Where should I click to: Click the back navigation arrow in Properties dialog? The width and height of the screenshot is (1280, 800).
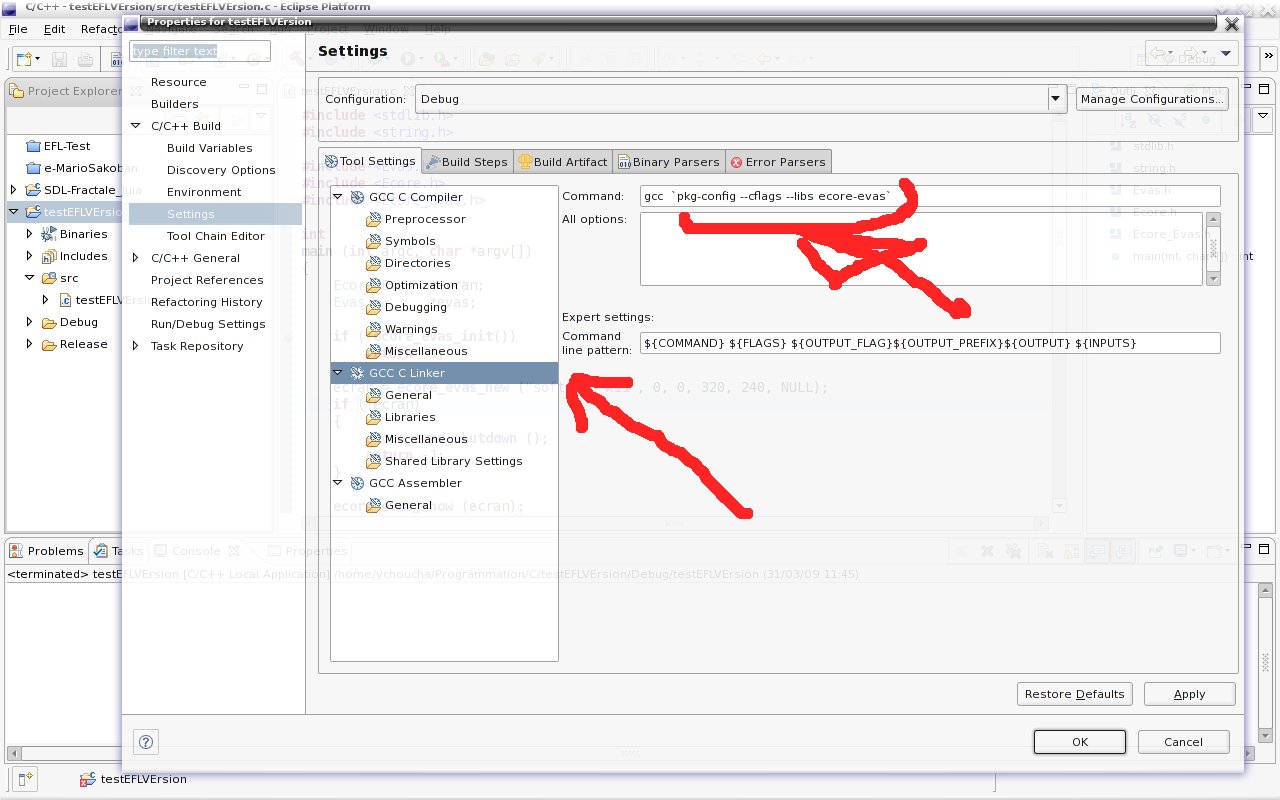[x=1158, y=53]
